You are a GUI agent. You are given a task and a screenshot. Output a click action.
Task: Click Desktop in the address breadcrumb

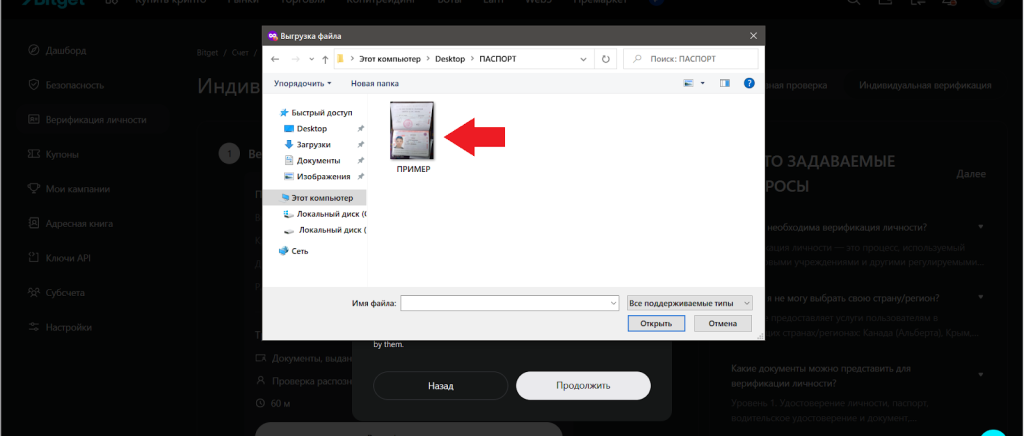pyautogui.click(x=449, y=60)
